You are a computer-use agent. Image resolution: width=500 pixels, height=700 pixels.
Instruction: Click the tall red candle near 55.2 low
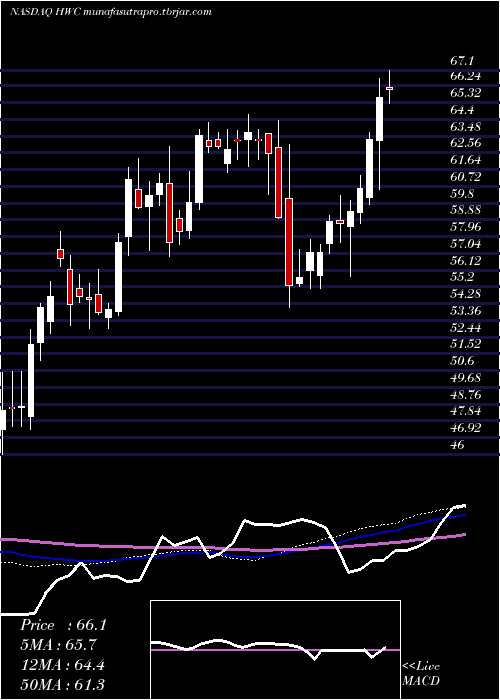[x=289, y=242]
